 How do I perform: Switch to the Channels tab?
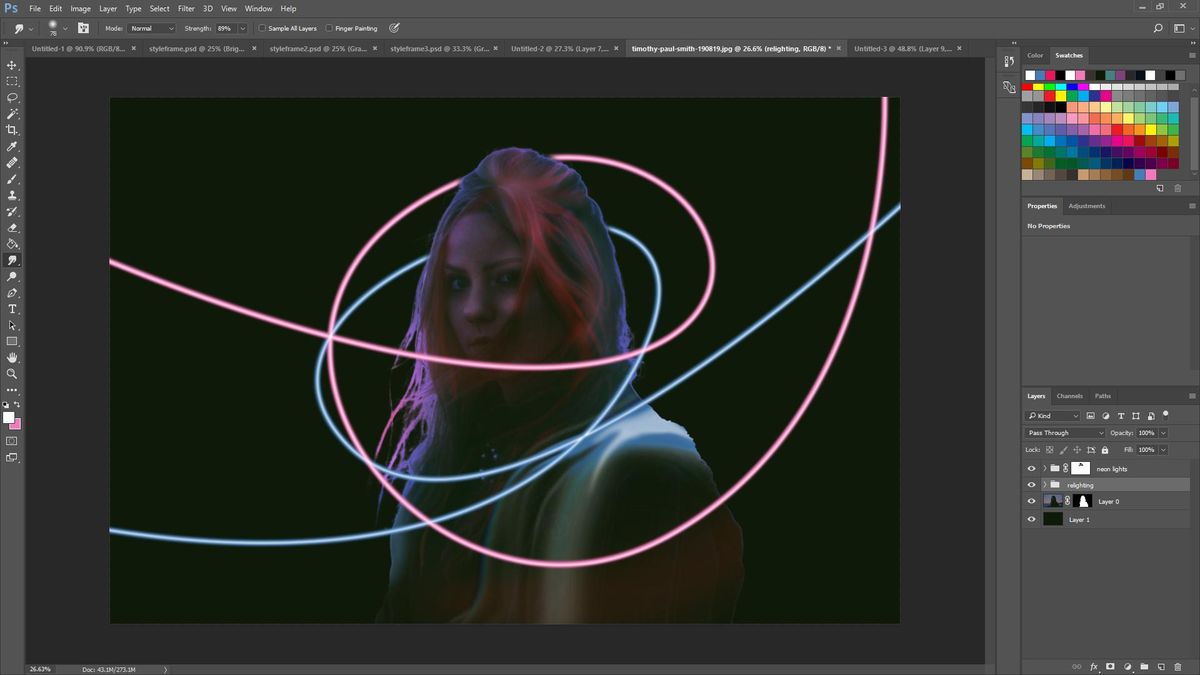click(x=1069, y=395)
